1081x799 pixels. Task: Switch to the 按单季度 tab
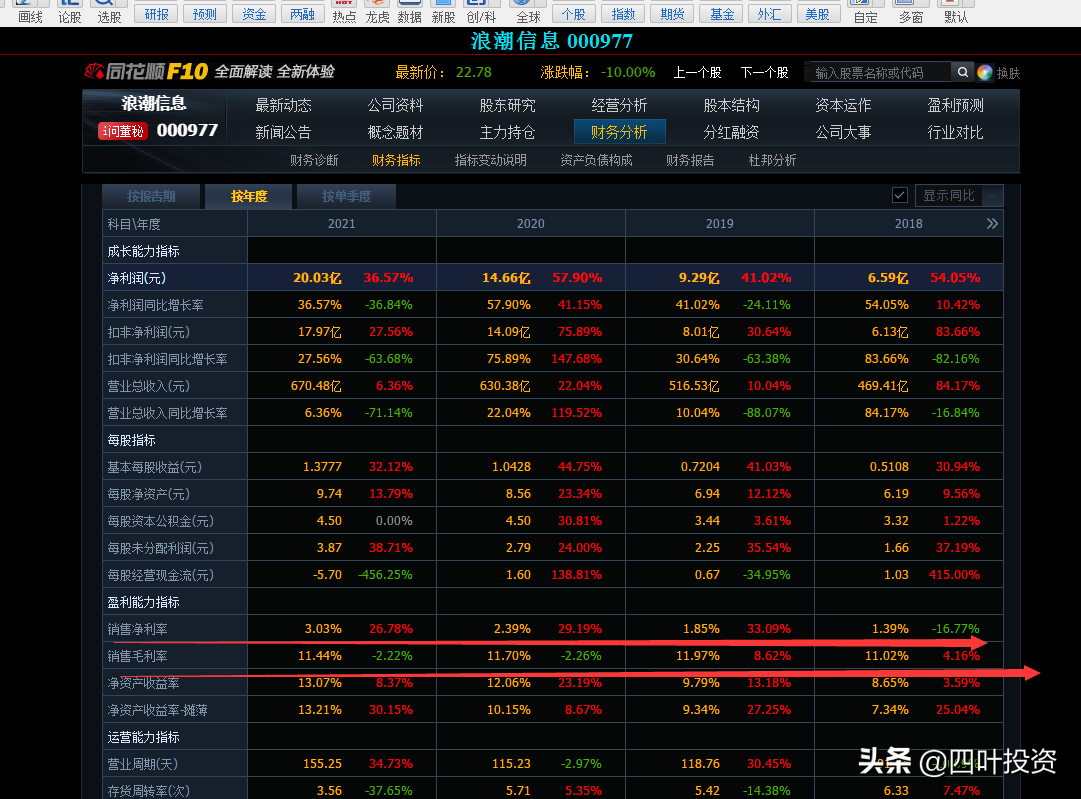[x=346, y=196]
